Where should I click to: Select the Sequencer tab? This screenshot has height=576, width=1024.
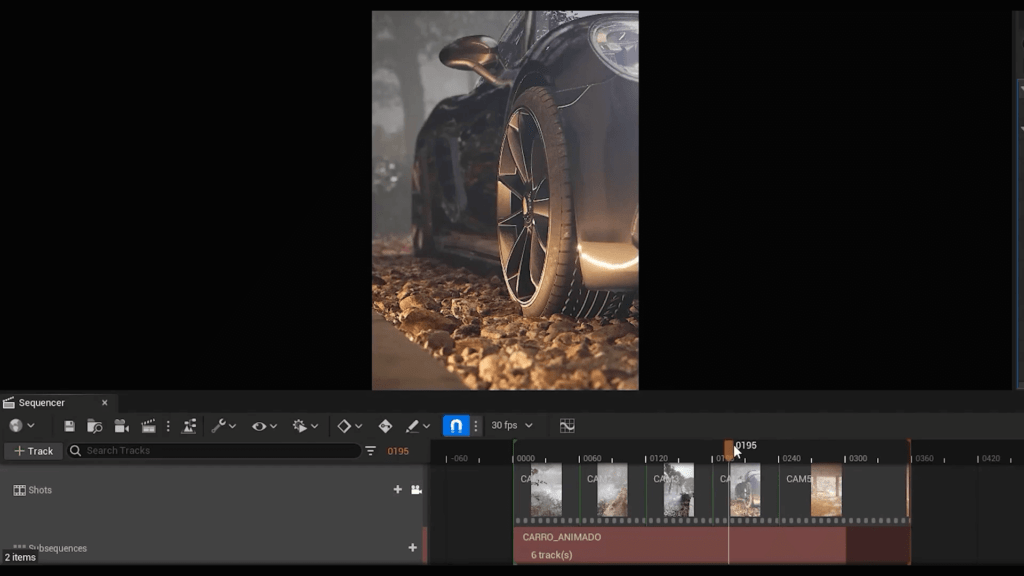coord(42,403)
